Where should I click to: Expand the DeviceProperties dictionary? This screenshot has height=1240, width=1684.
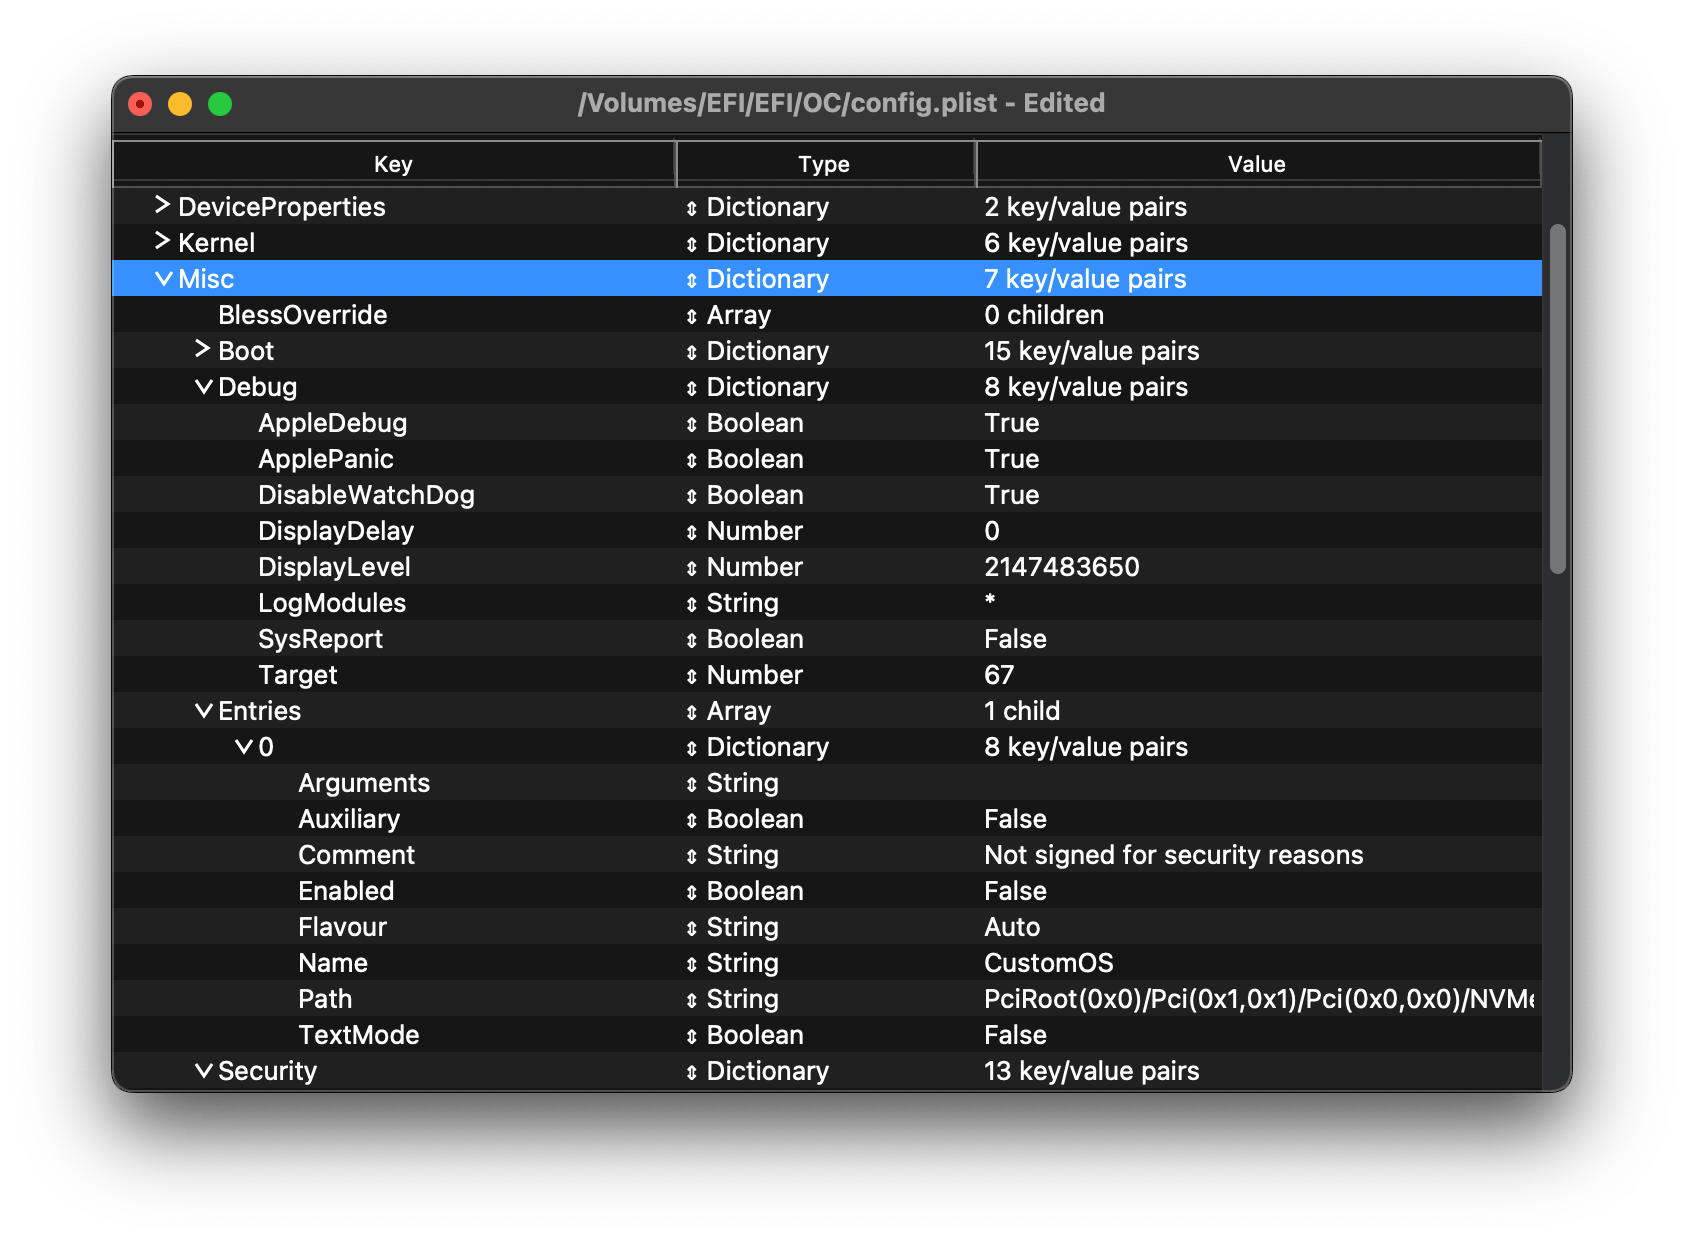(161, 207)
